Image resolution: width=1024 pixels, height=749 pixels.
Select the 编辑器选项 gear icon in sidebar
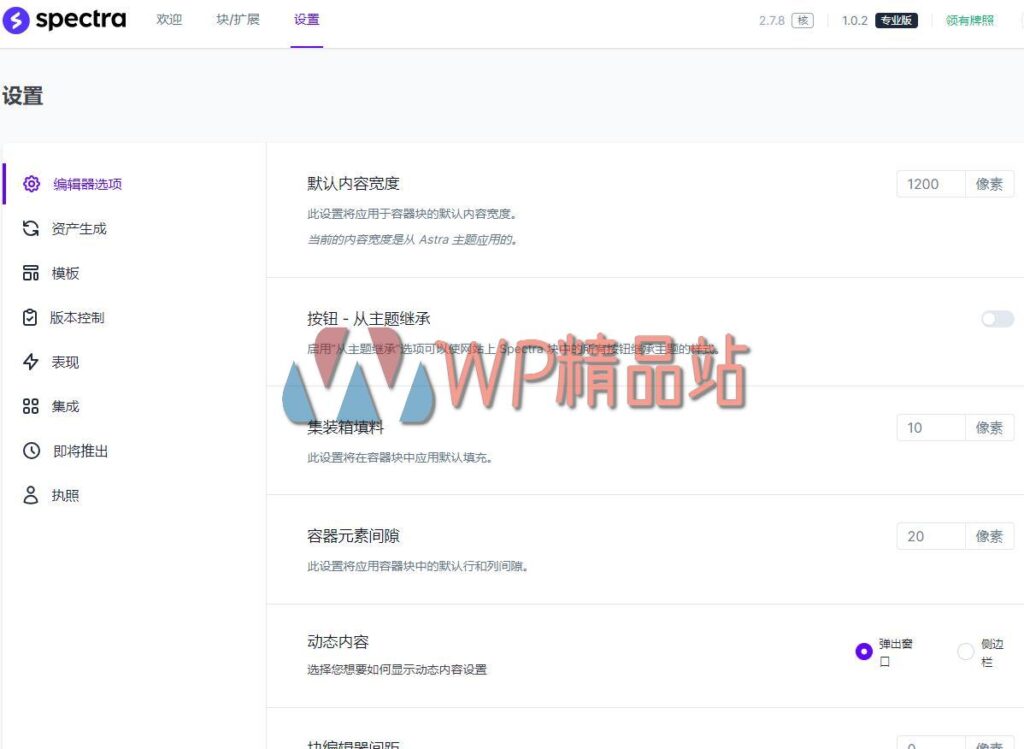pos(30,184)
